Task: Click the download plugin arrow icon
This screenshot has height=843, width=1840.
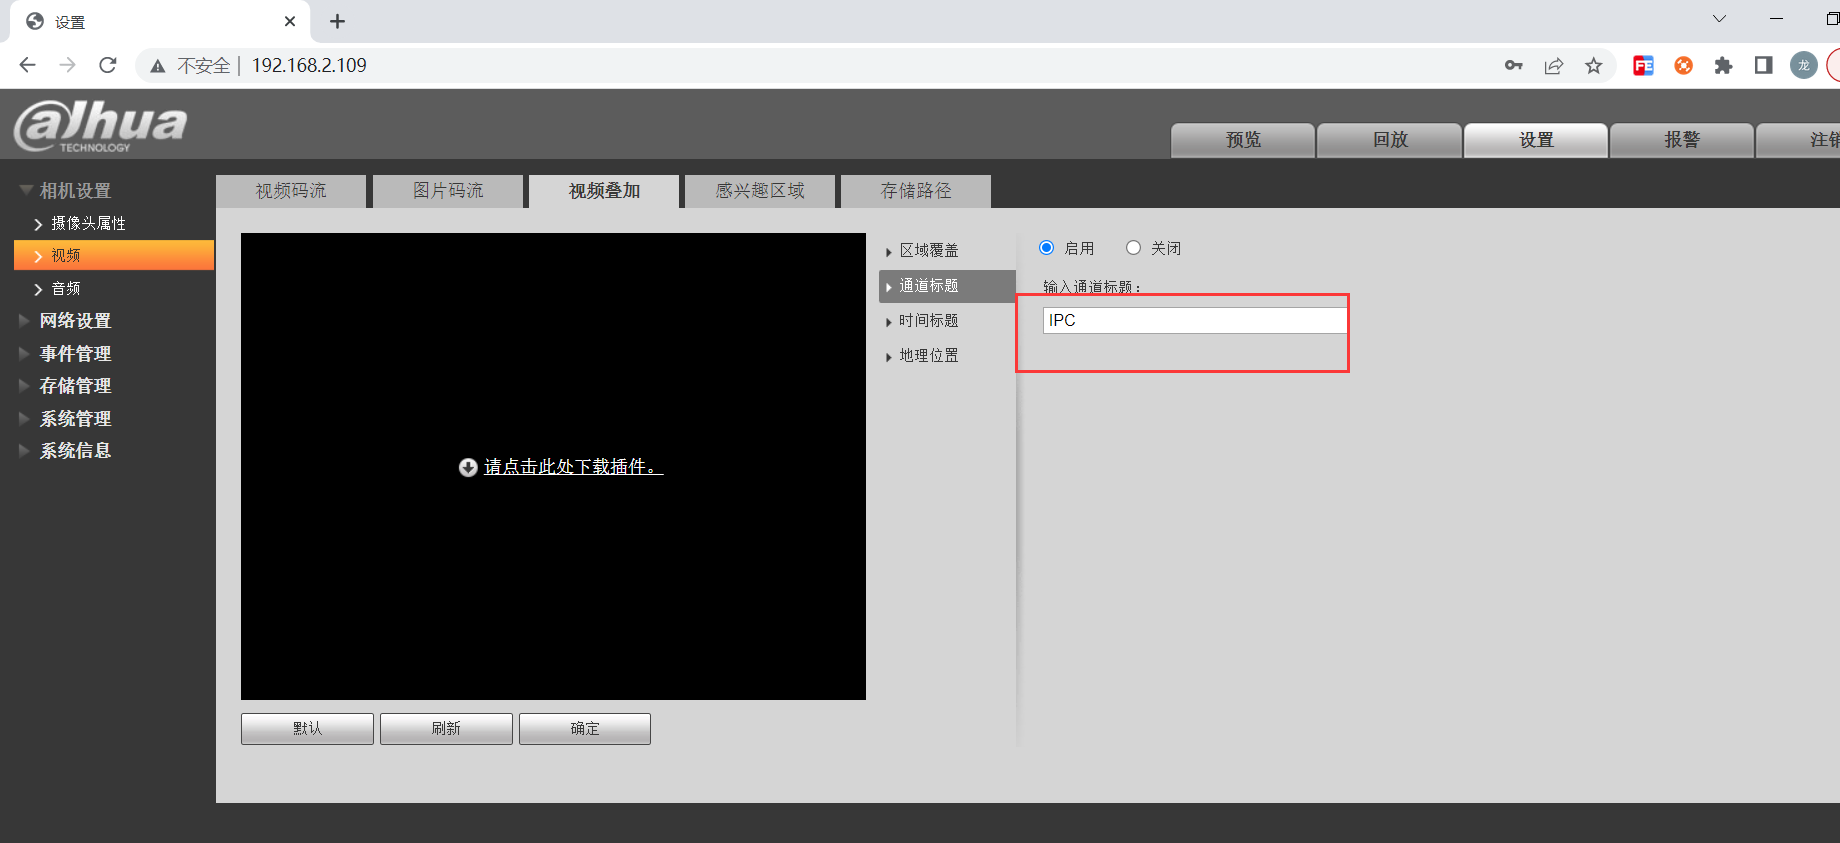Action: (467, 467)
